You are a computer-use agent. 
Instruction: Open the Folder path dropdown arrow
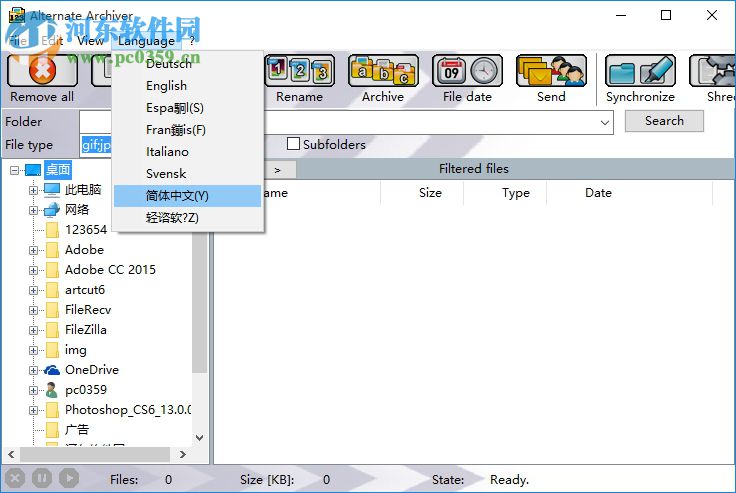coord(605,123)
